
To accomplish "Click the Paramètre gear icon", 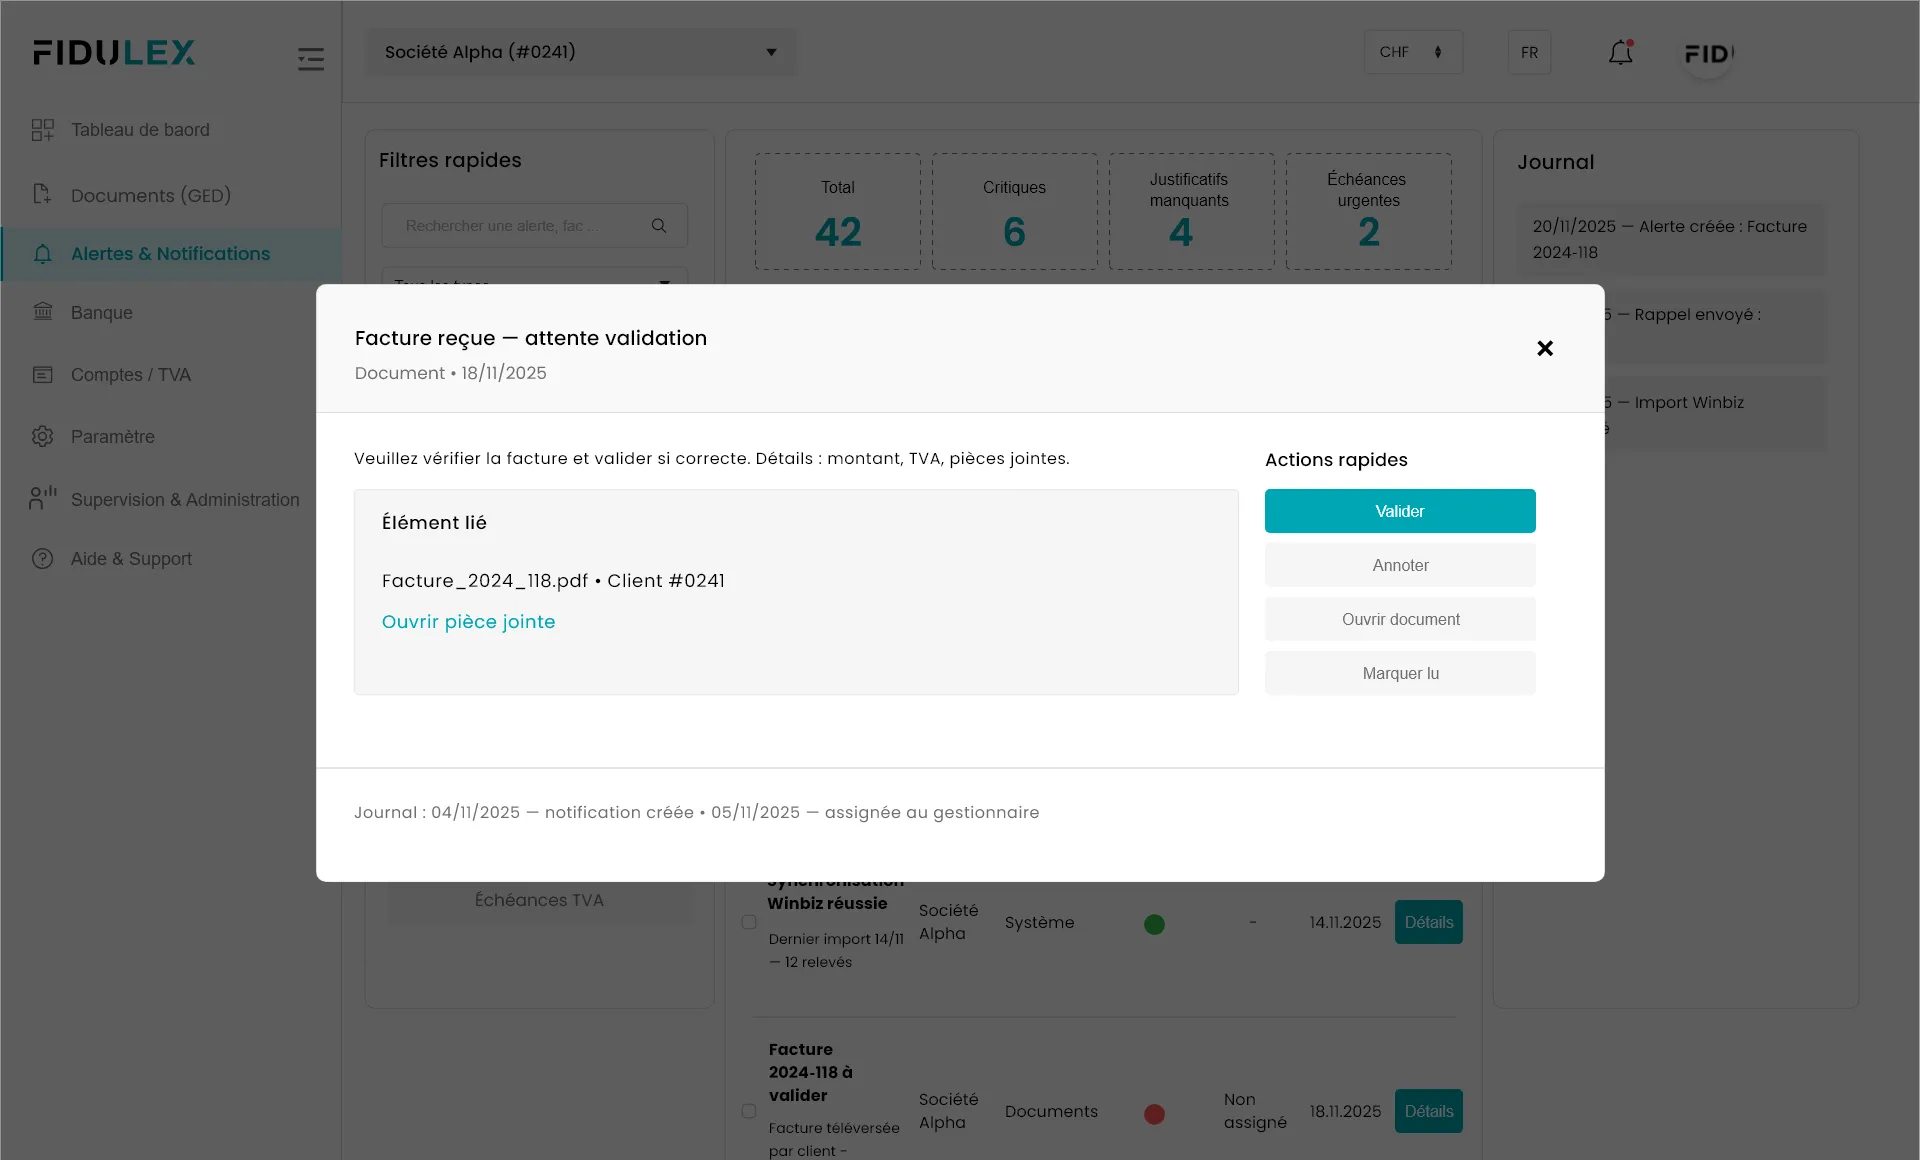I will point(43,436).
